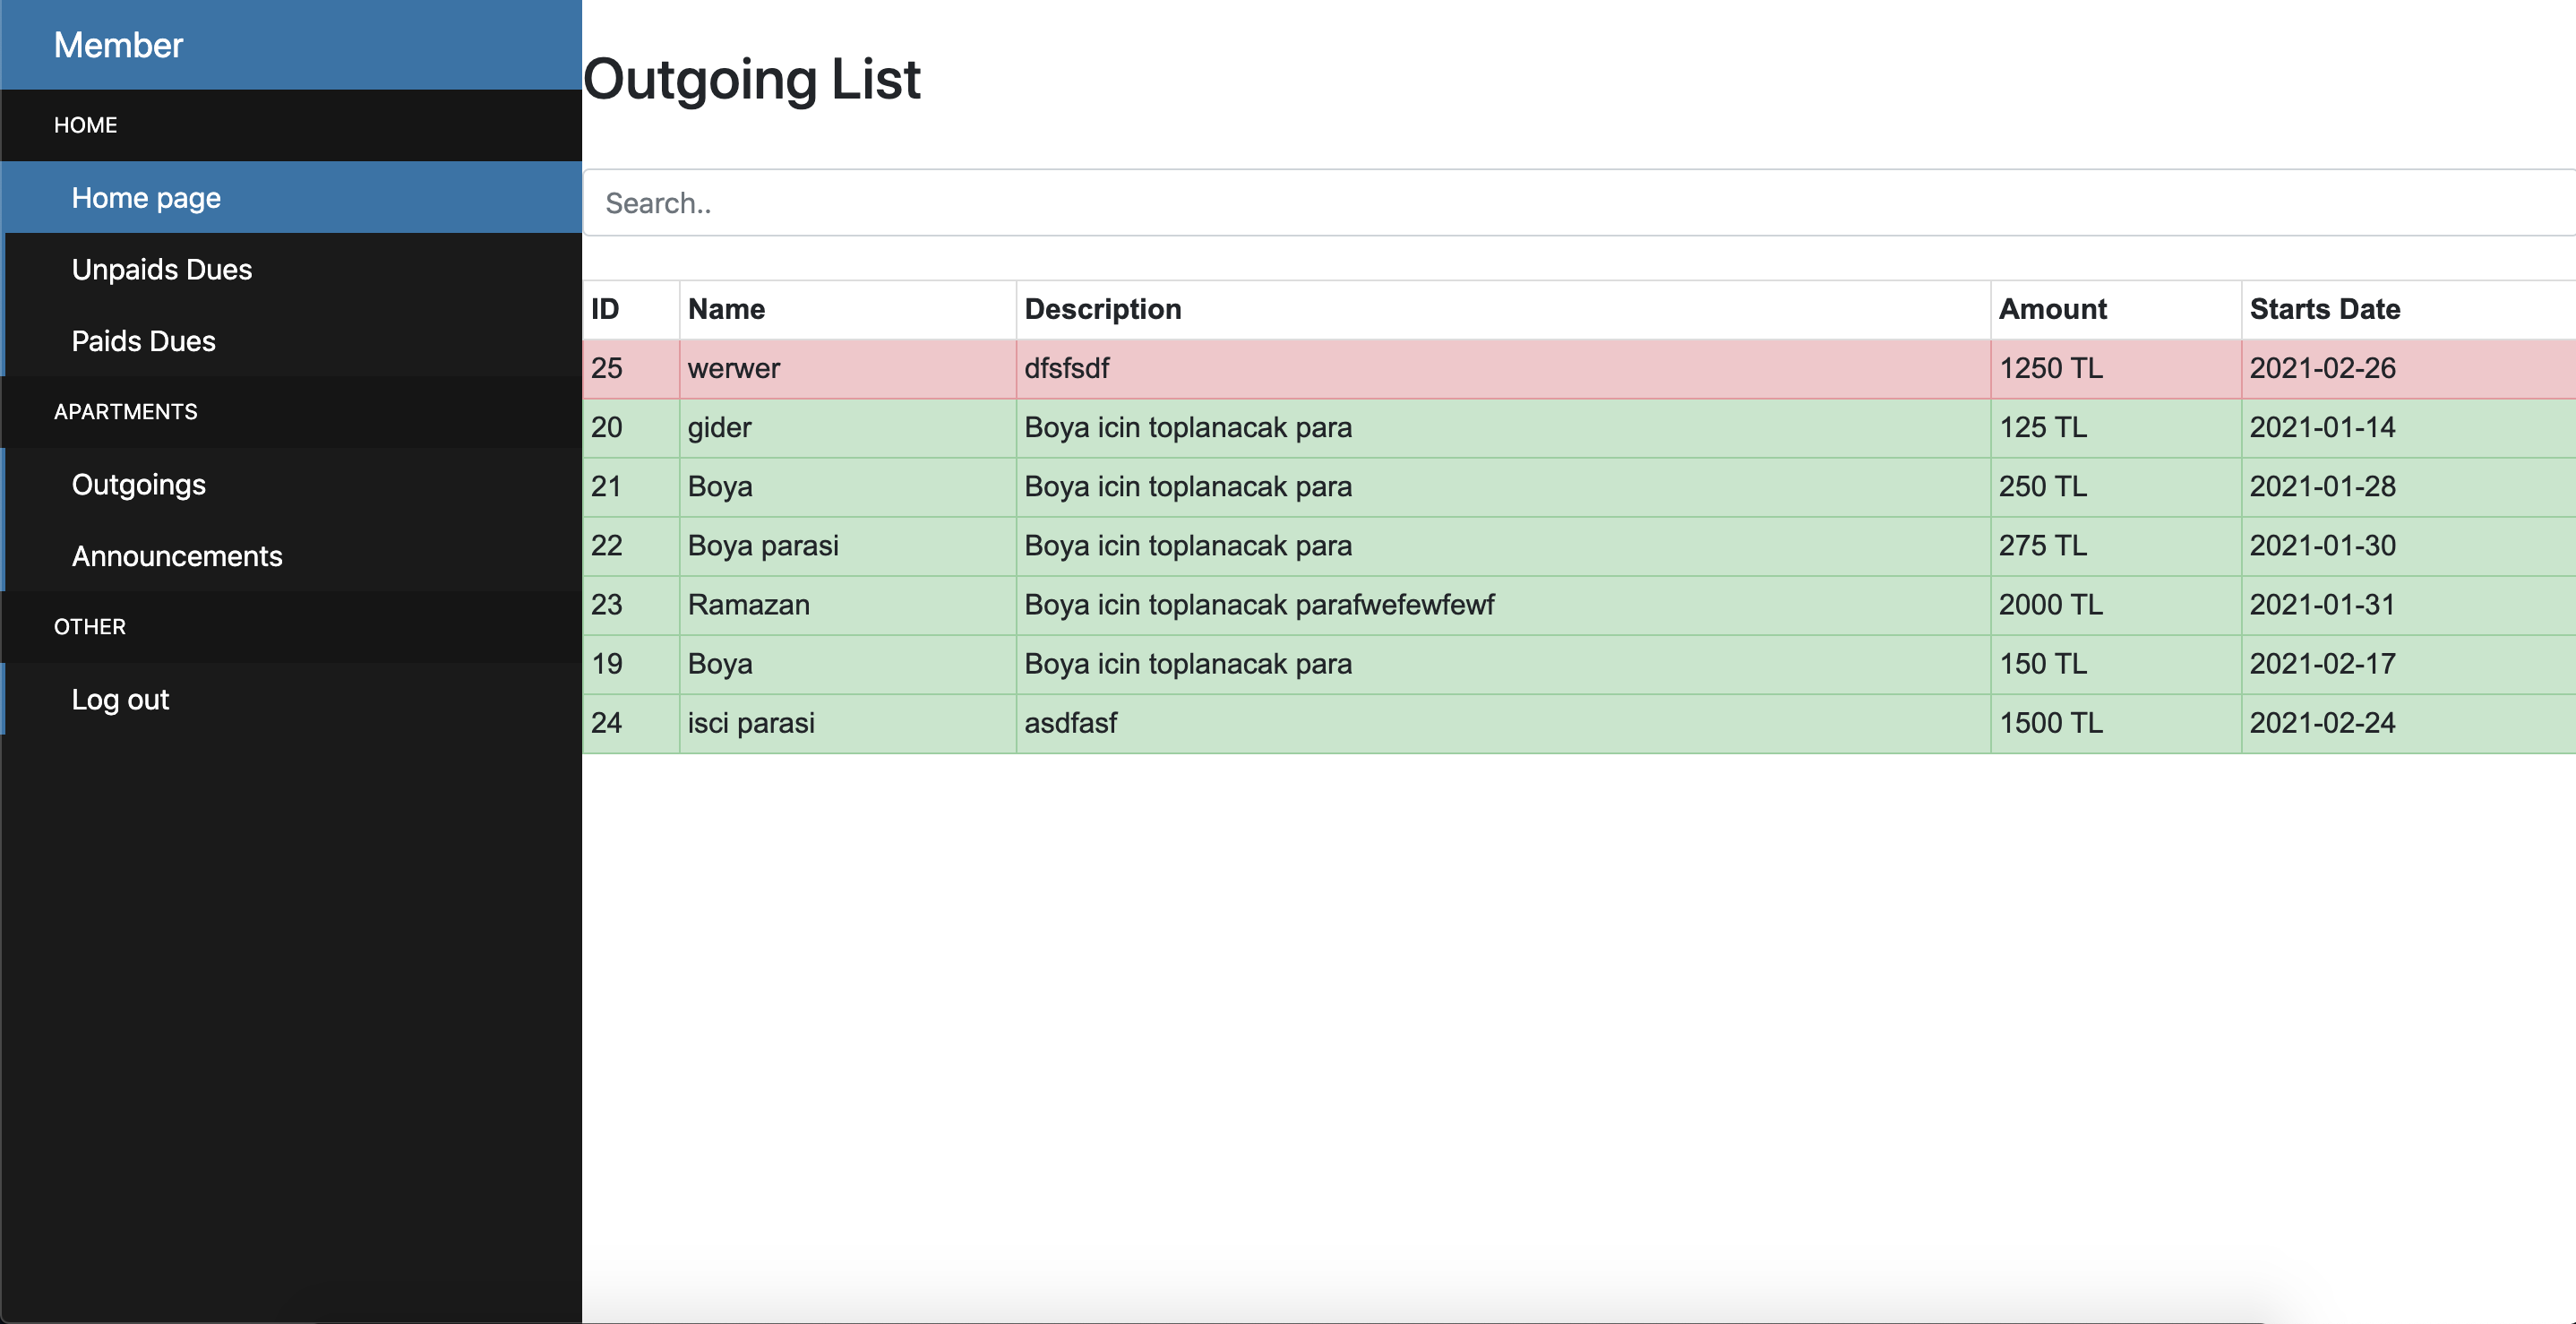
Task: Click the 2000 TL amount cell
Action: pos(2050,604)
